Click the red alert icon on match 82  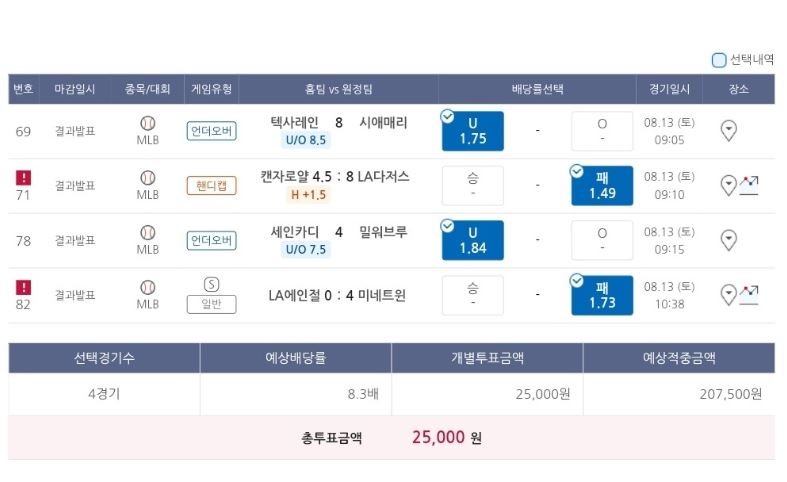click(23, 287)
